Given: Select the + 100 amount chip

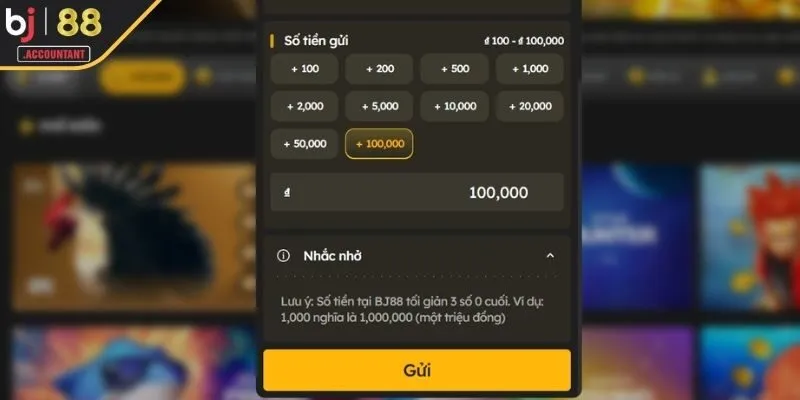Looking at the screenshot, I should pos(305,69).
